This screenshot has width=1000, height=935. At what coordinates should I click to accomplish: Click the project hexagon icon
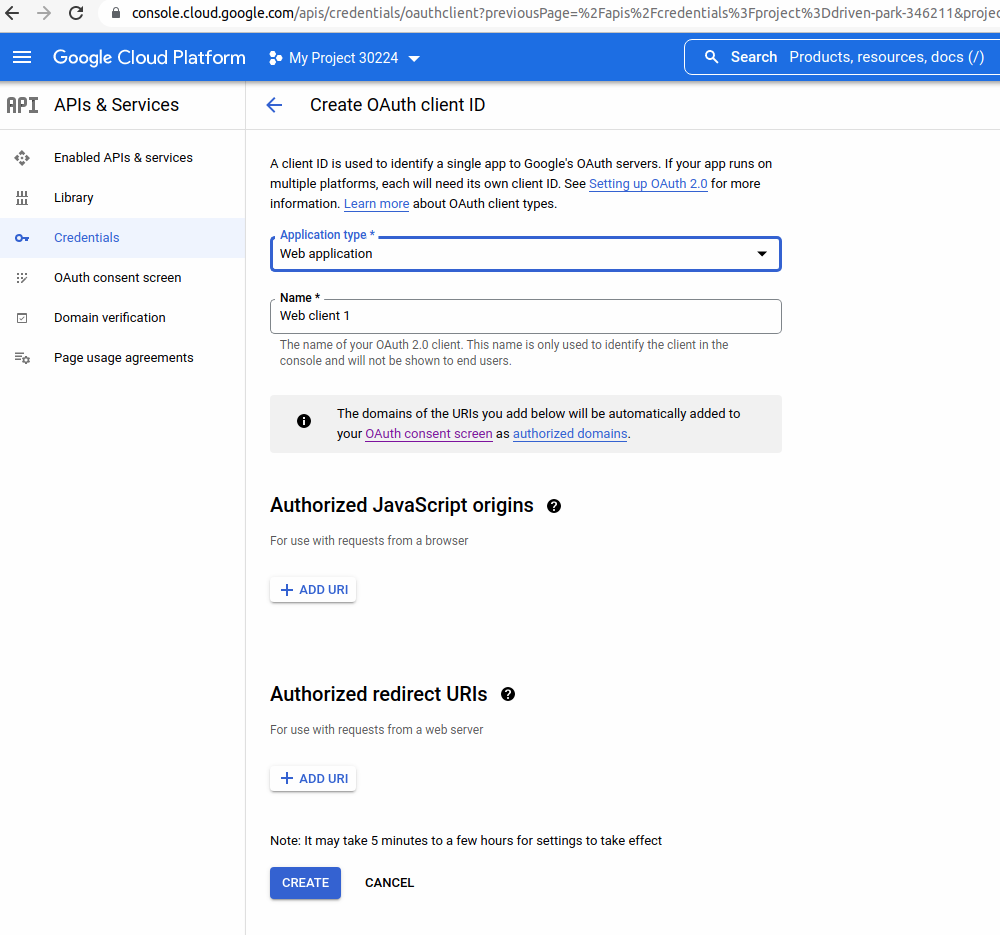point(276,58)
